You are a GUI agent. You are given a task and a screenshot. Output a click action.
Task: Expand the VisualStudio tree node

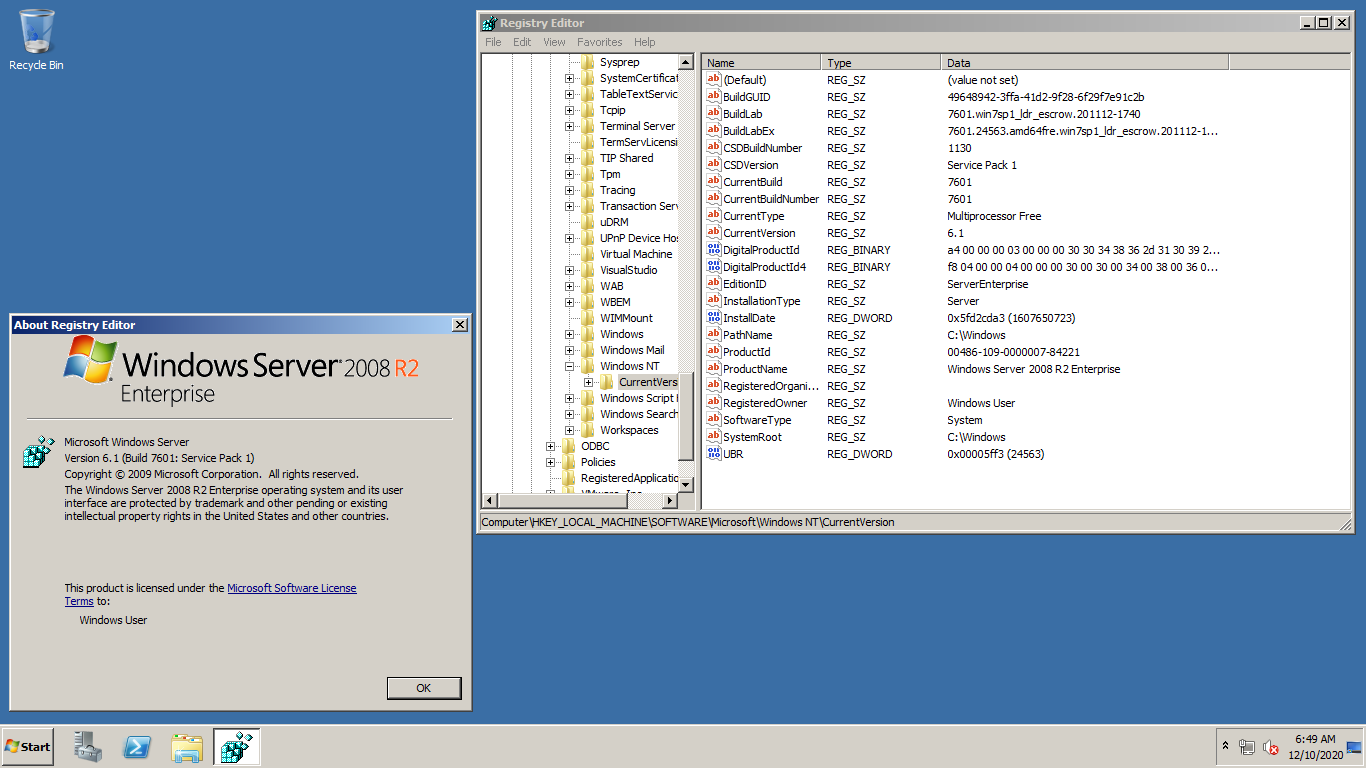pyautogui.click(x=570, y=270)
